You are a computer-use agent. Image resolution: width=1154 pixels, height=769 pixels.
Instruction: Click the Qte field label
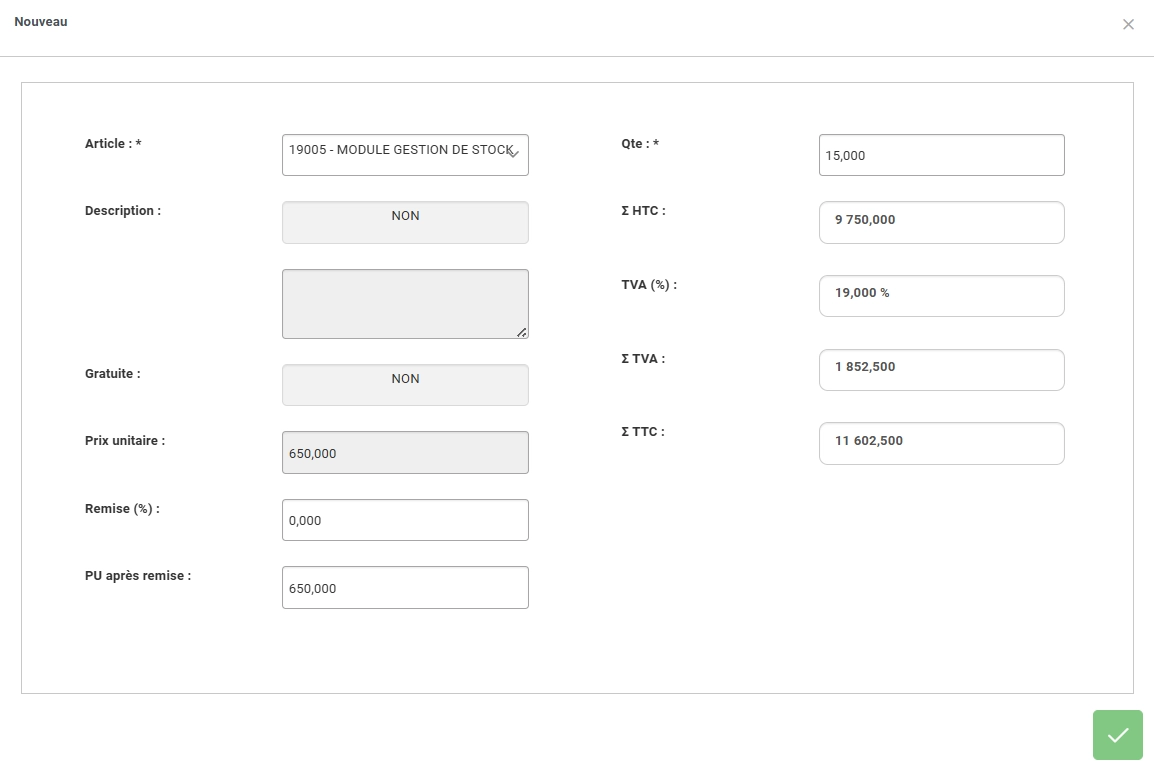[x=640, y=143]
